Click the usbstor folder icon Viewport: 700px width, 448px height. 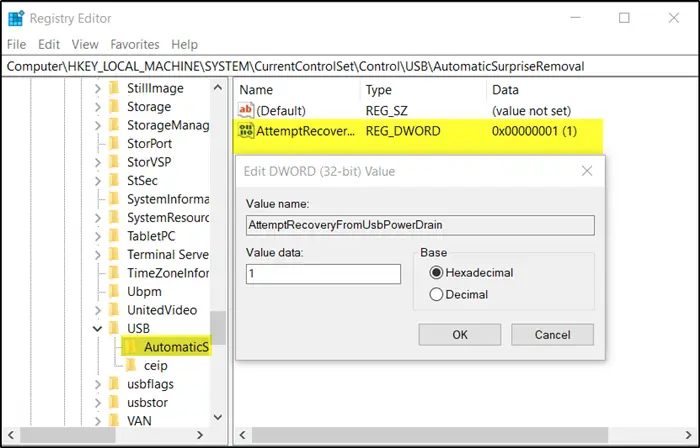tap(114, 402)
